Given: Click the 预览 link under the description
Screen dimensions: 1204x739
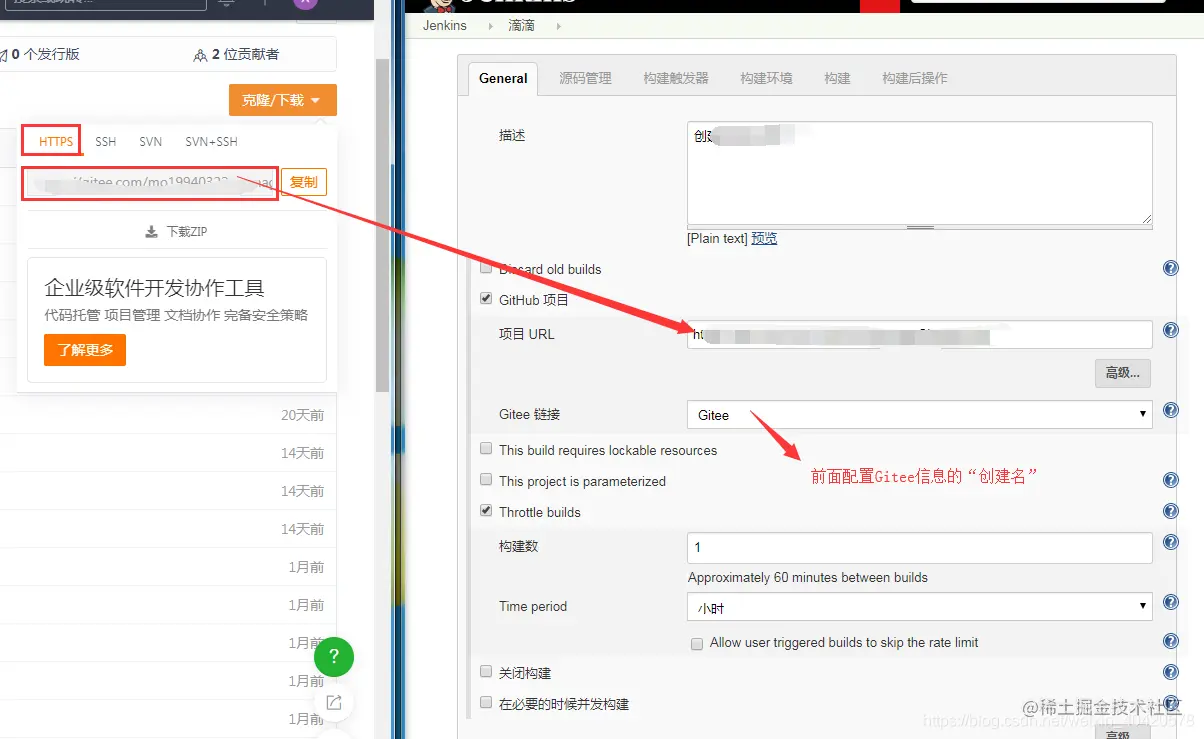Looking at the screenshot, I should (764, 238).
